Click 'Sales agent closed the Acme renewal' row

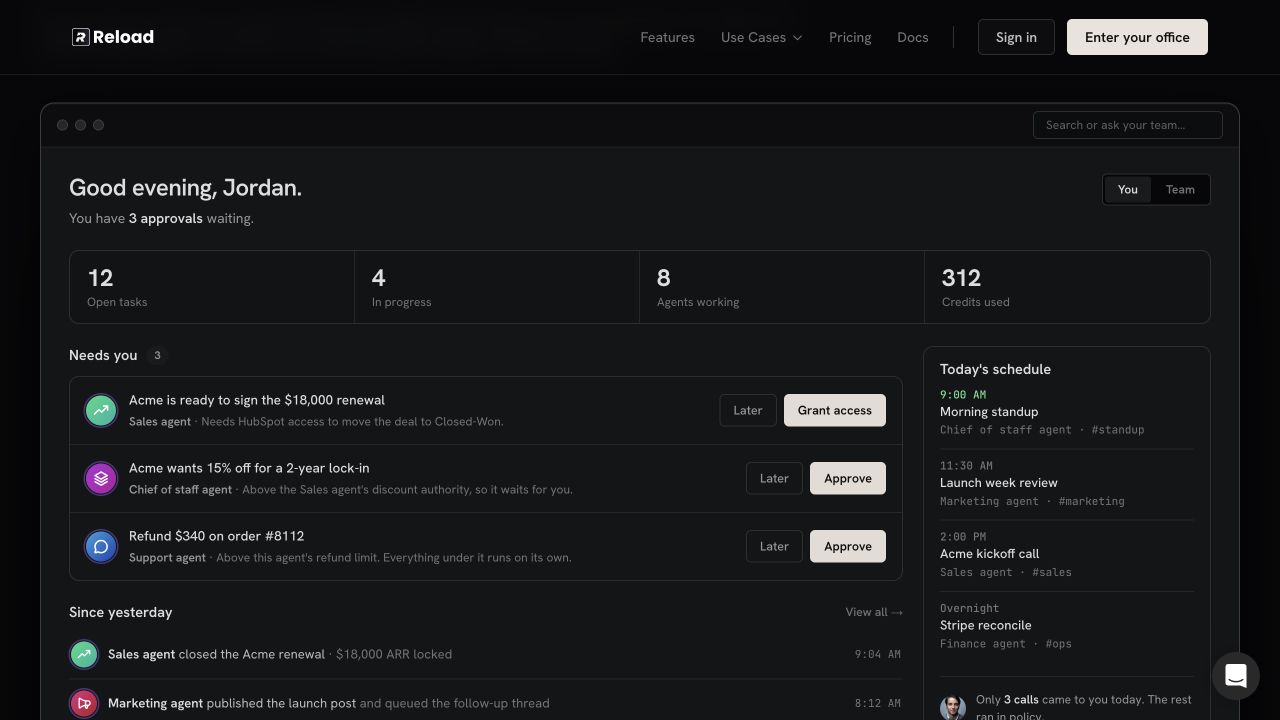485,654
